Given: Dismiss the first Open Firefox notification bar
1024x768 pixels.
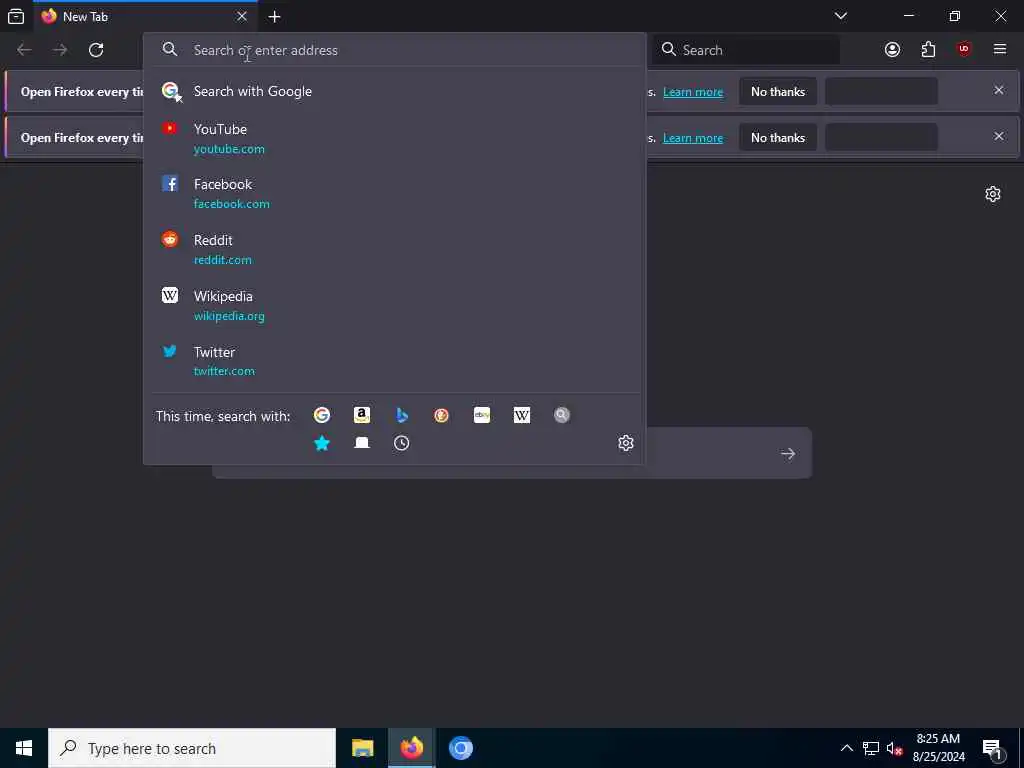Looking at the screenshot, I should tap(999, 90).
